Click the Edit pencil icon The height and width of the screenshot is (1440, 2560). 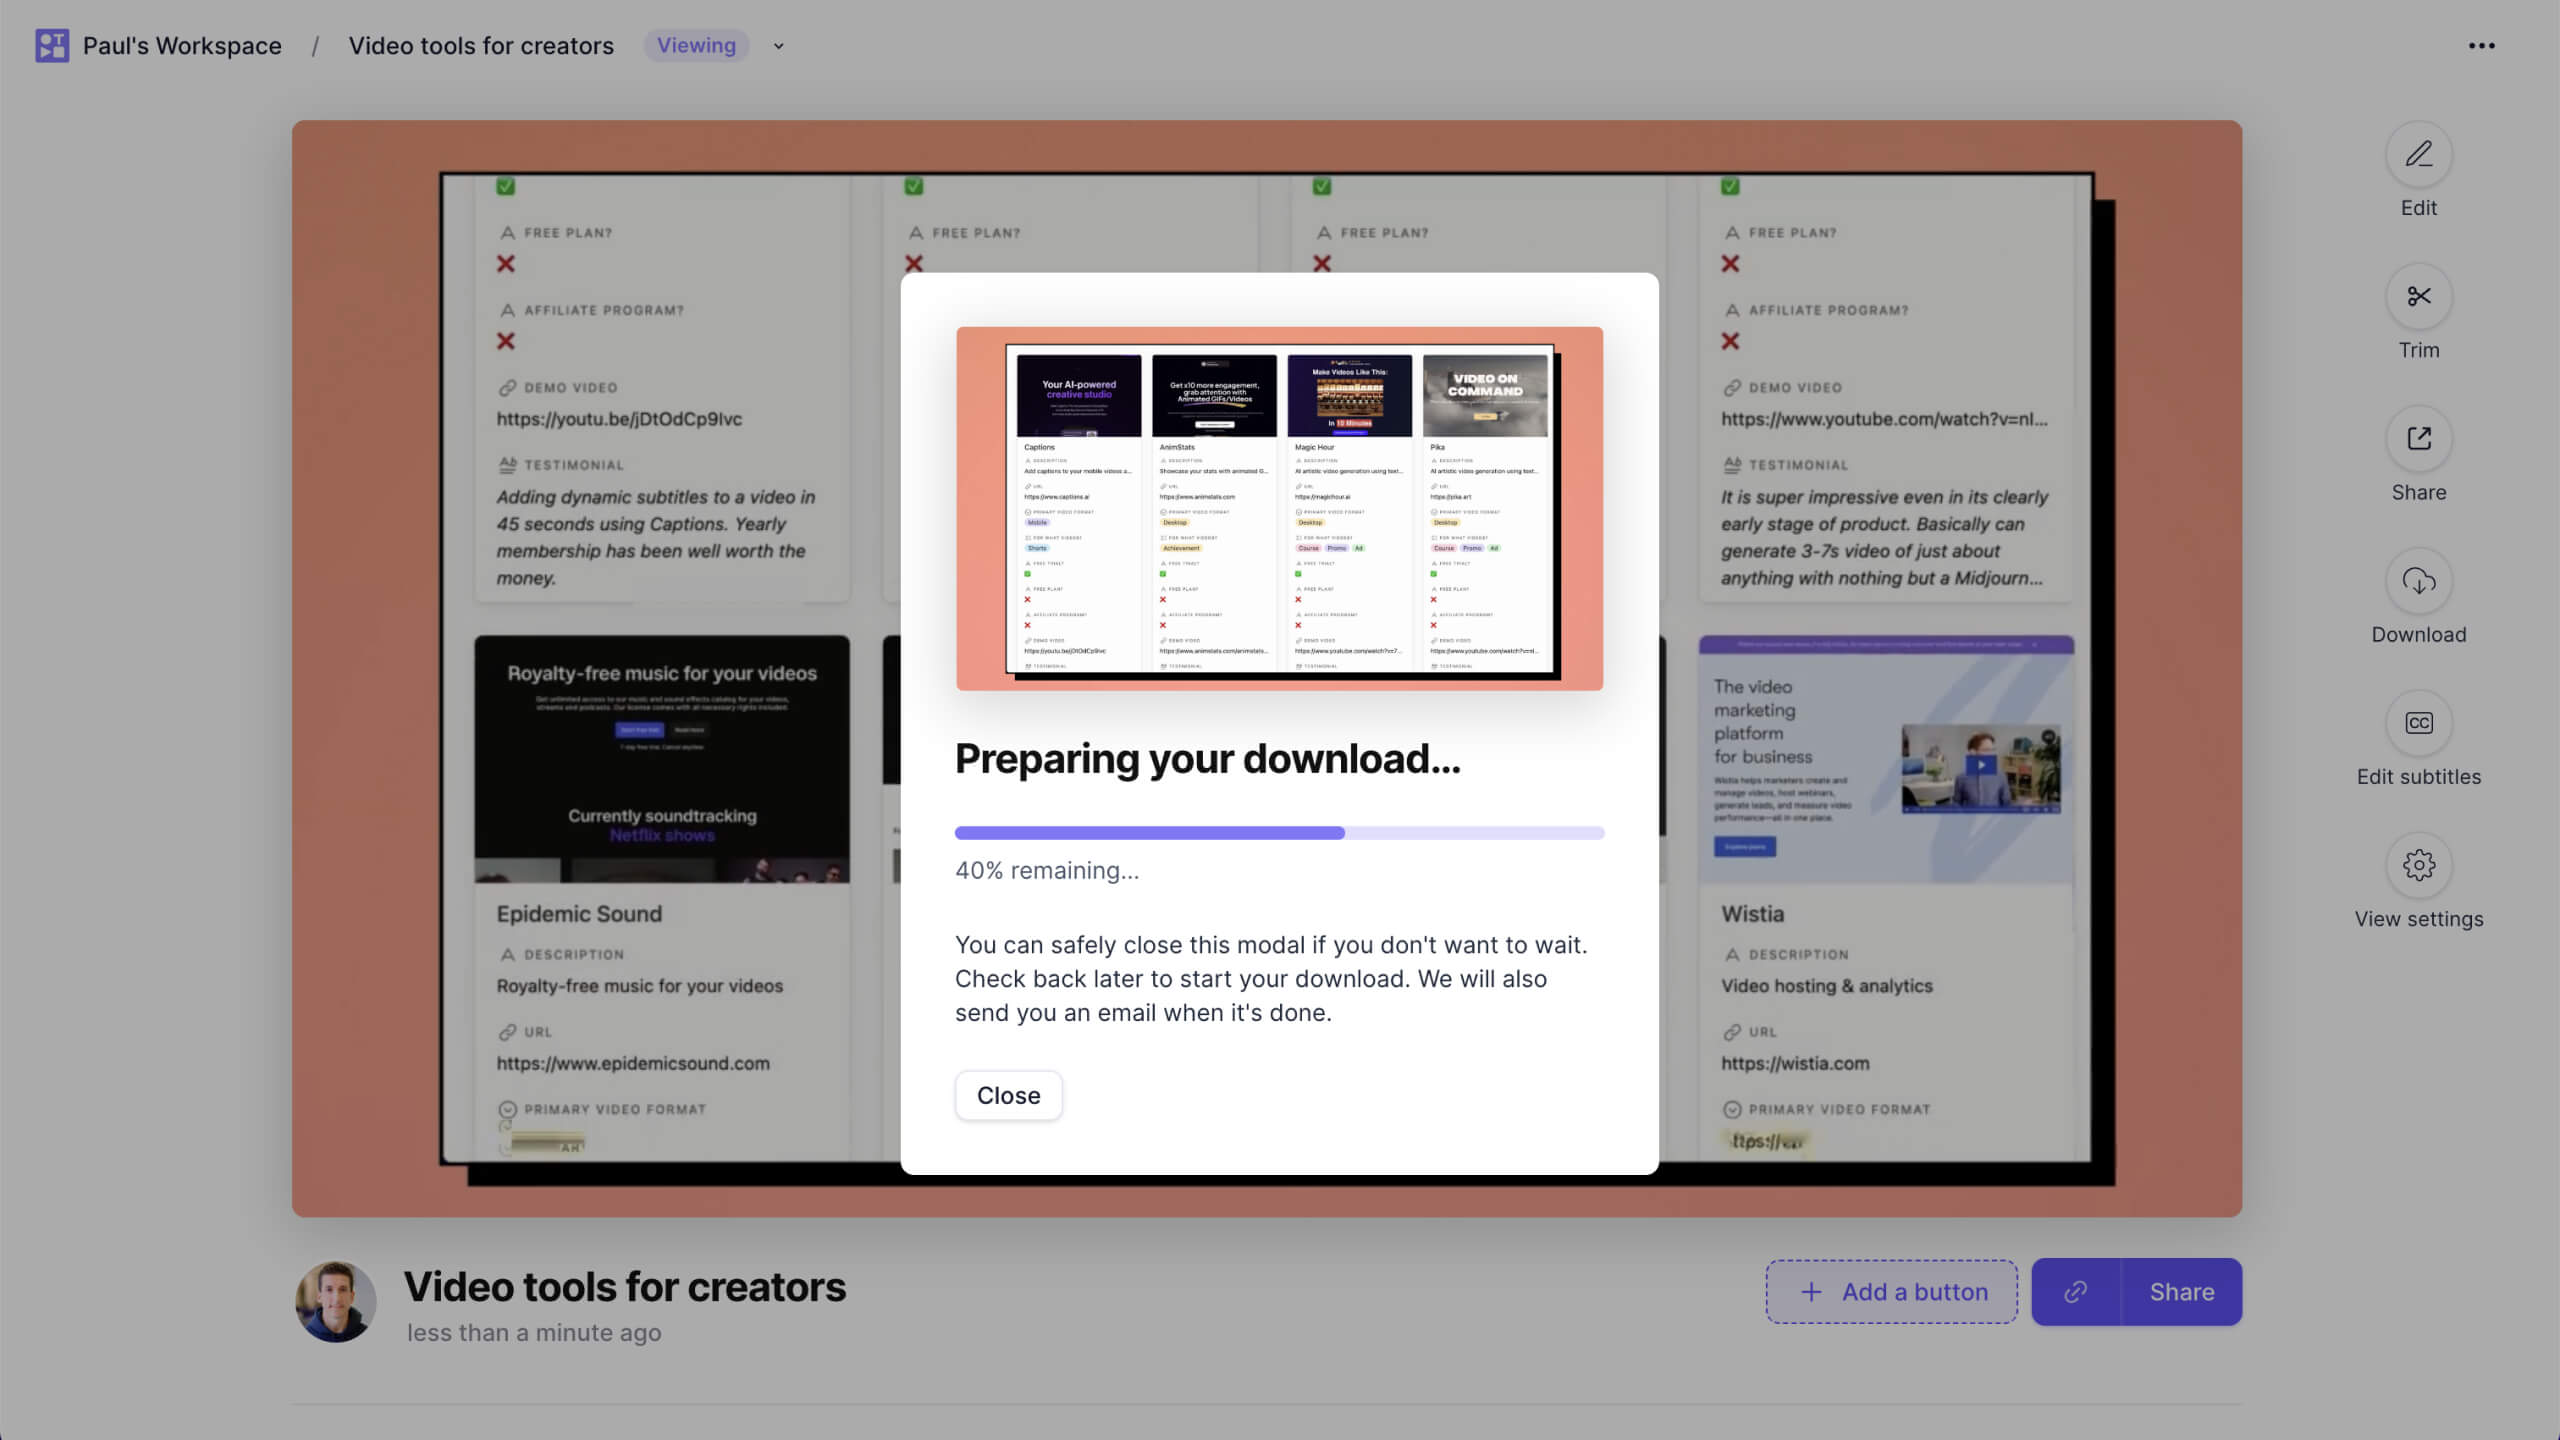[2418, 155]
